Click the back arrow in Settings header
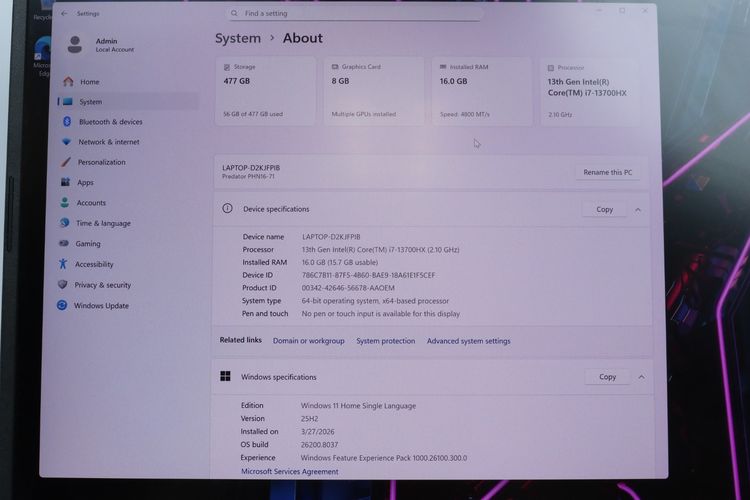The height and width of the screenshot is (500, 750). (64, 14)
